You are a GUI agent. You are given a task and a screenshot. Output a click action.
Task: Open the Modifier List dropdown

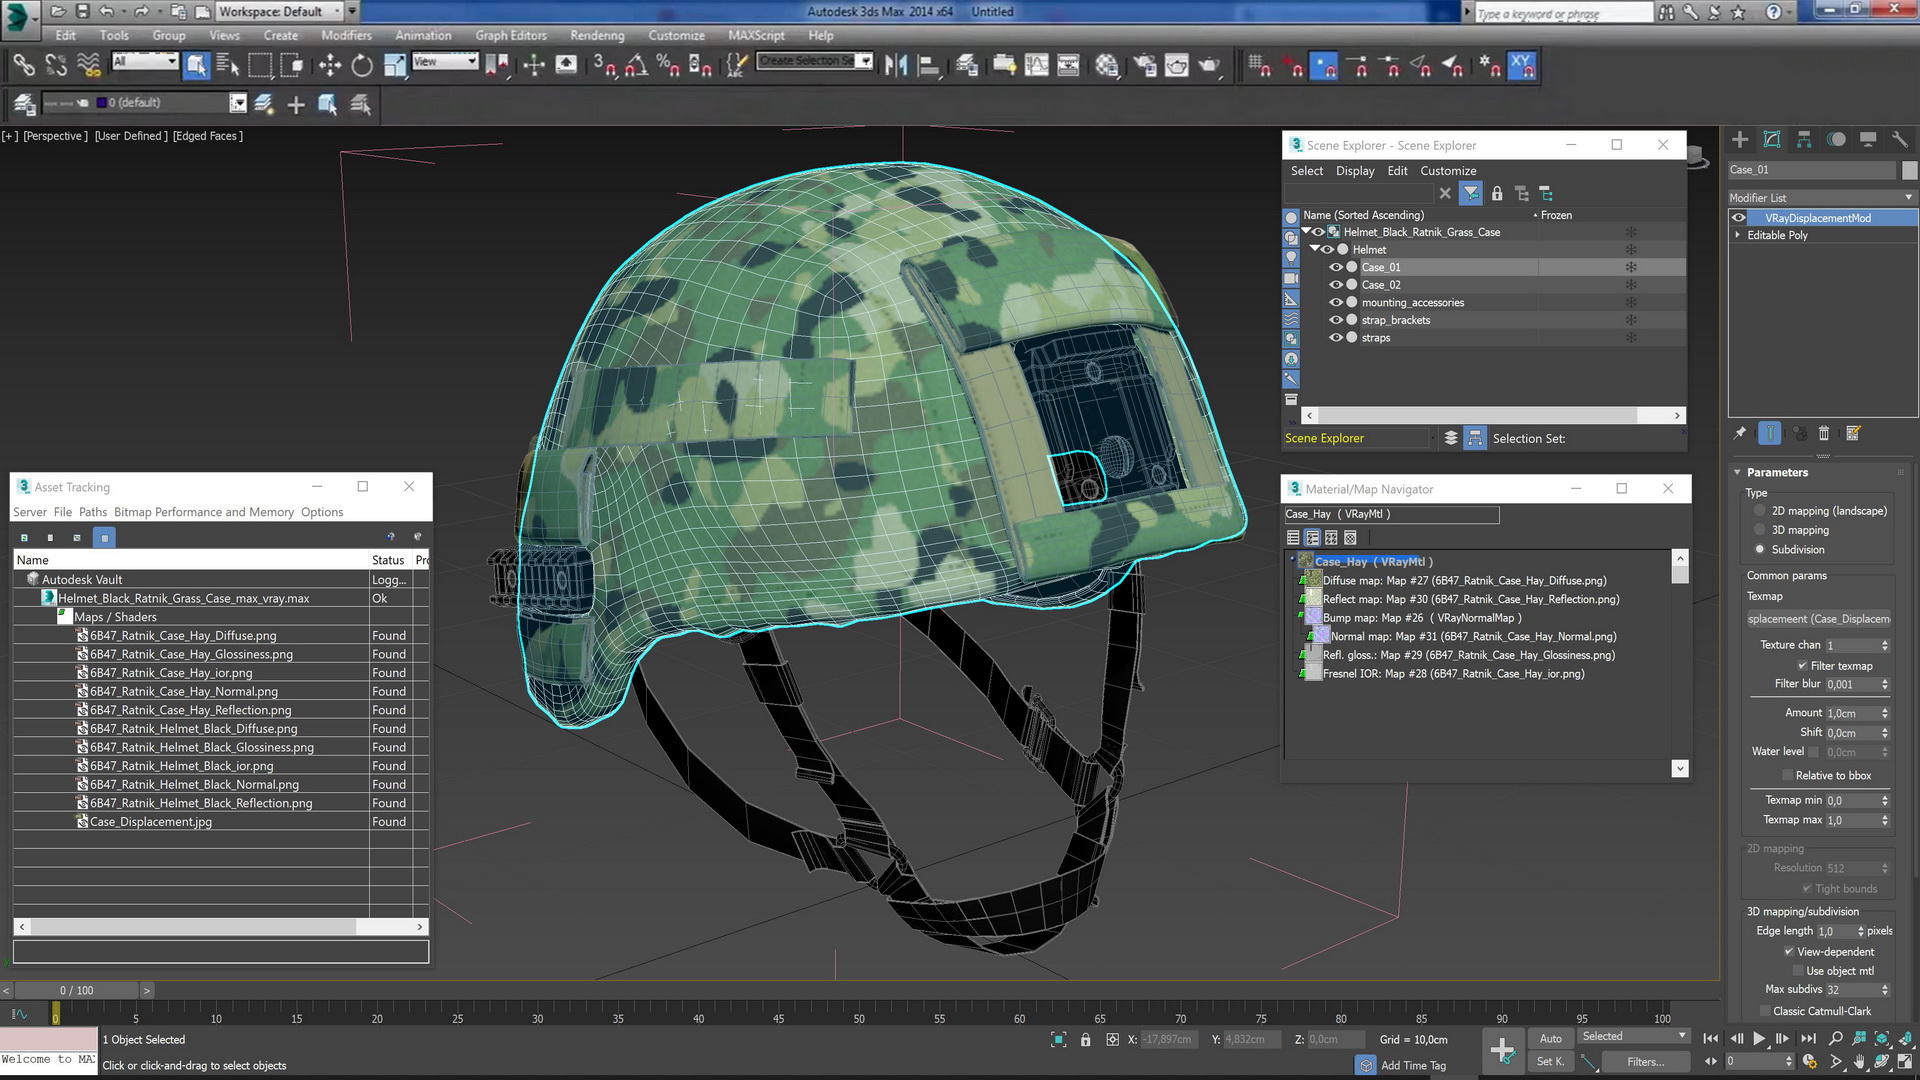1822,198
